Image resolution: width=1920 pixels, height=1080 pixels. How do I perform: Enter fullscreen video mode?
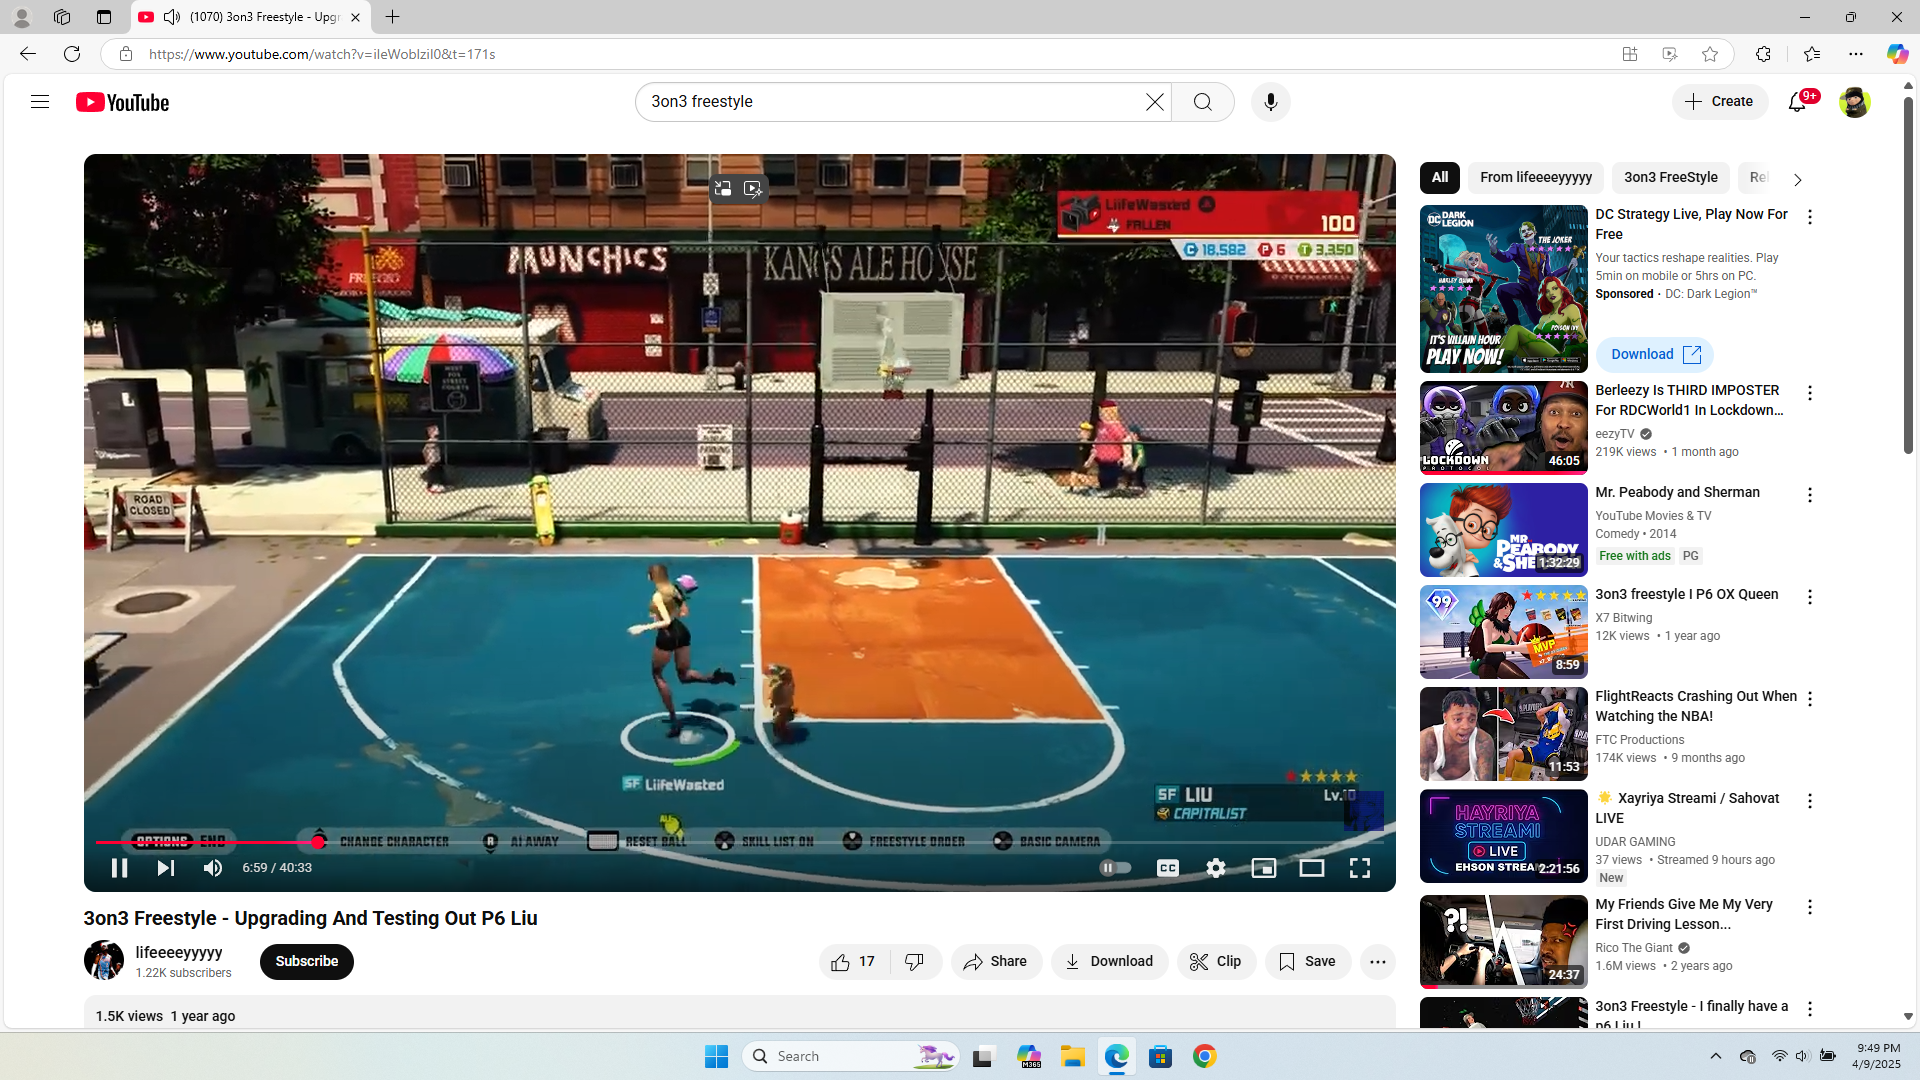point(1359,868)
